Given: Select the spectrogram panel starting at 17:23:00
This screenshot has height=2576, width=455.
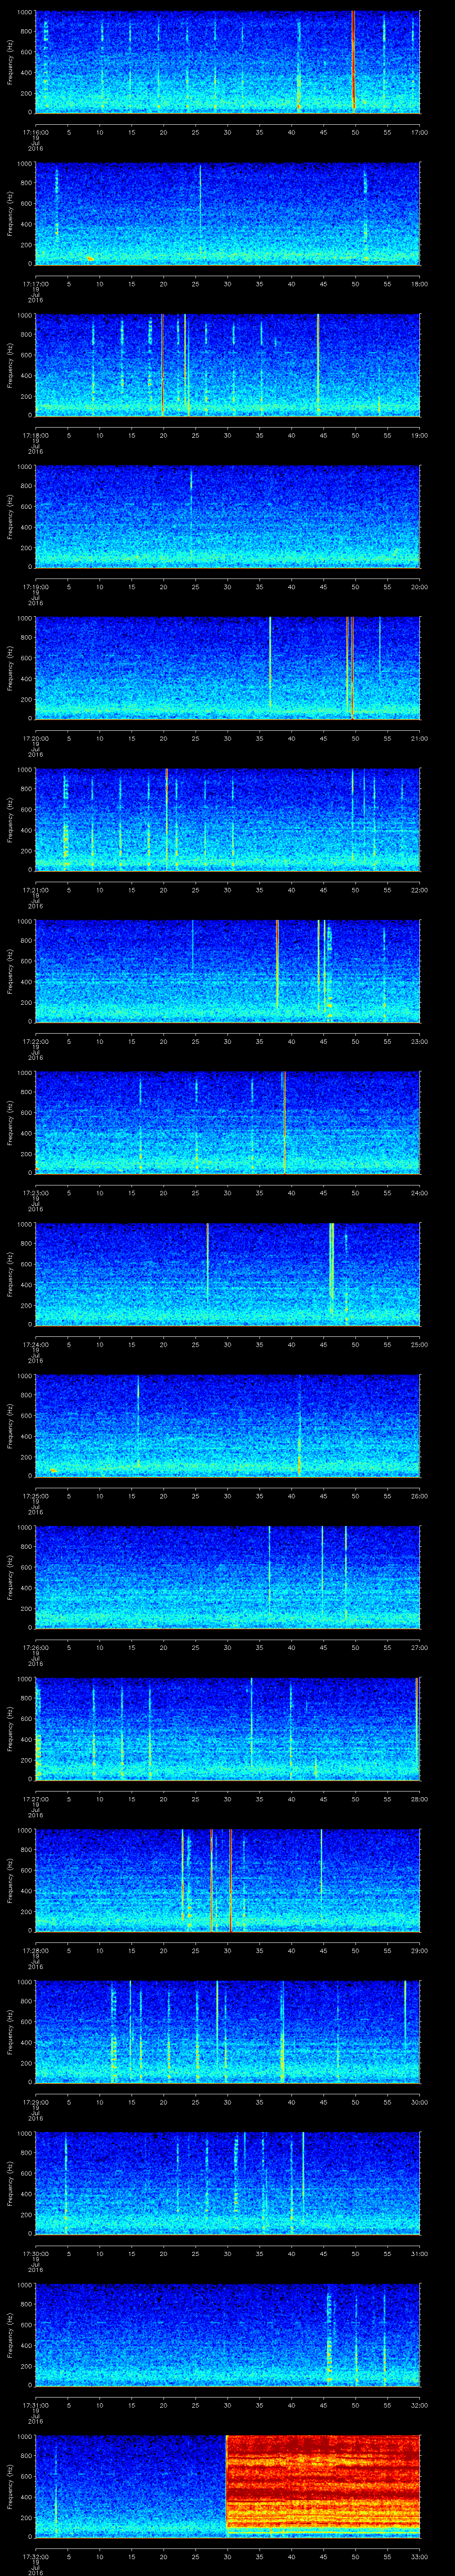Looking at the screenshot, I should [x=227, y=1123].
